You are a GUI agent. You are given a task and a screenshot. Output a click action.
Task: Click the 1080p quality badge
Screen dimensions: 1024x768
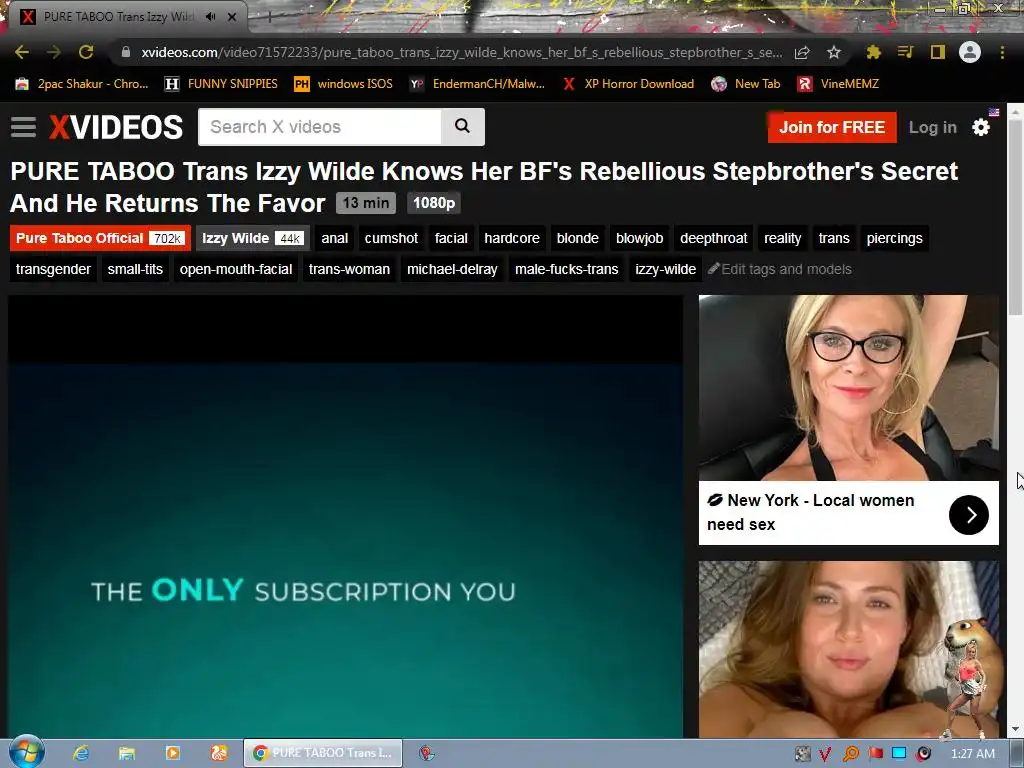[434, 203]
